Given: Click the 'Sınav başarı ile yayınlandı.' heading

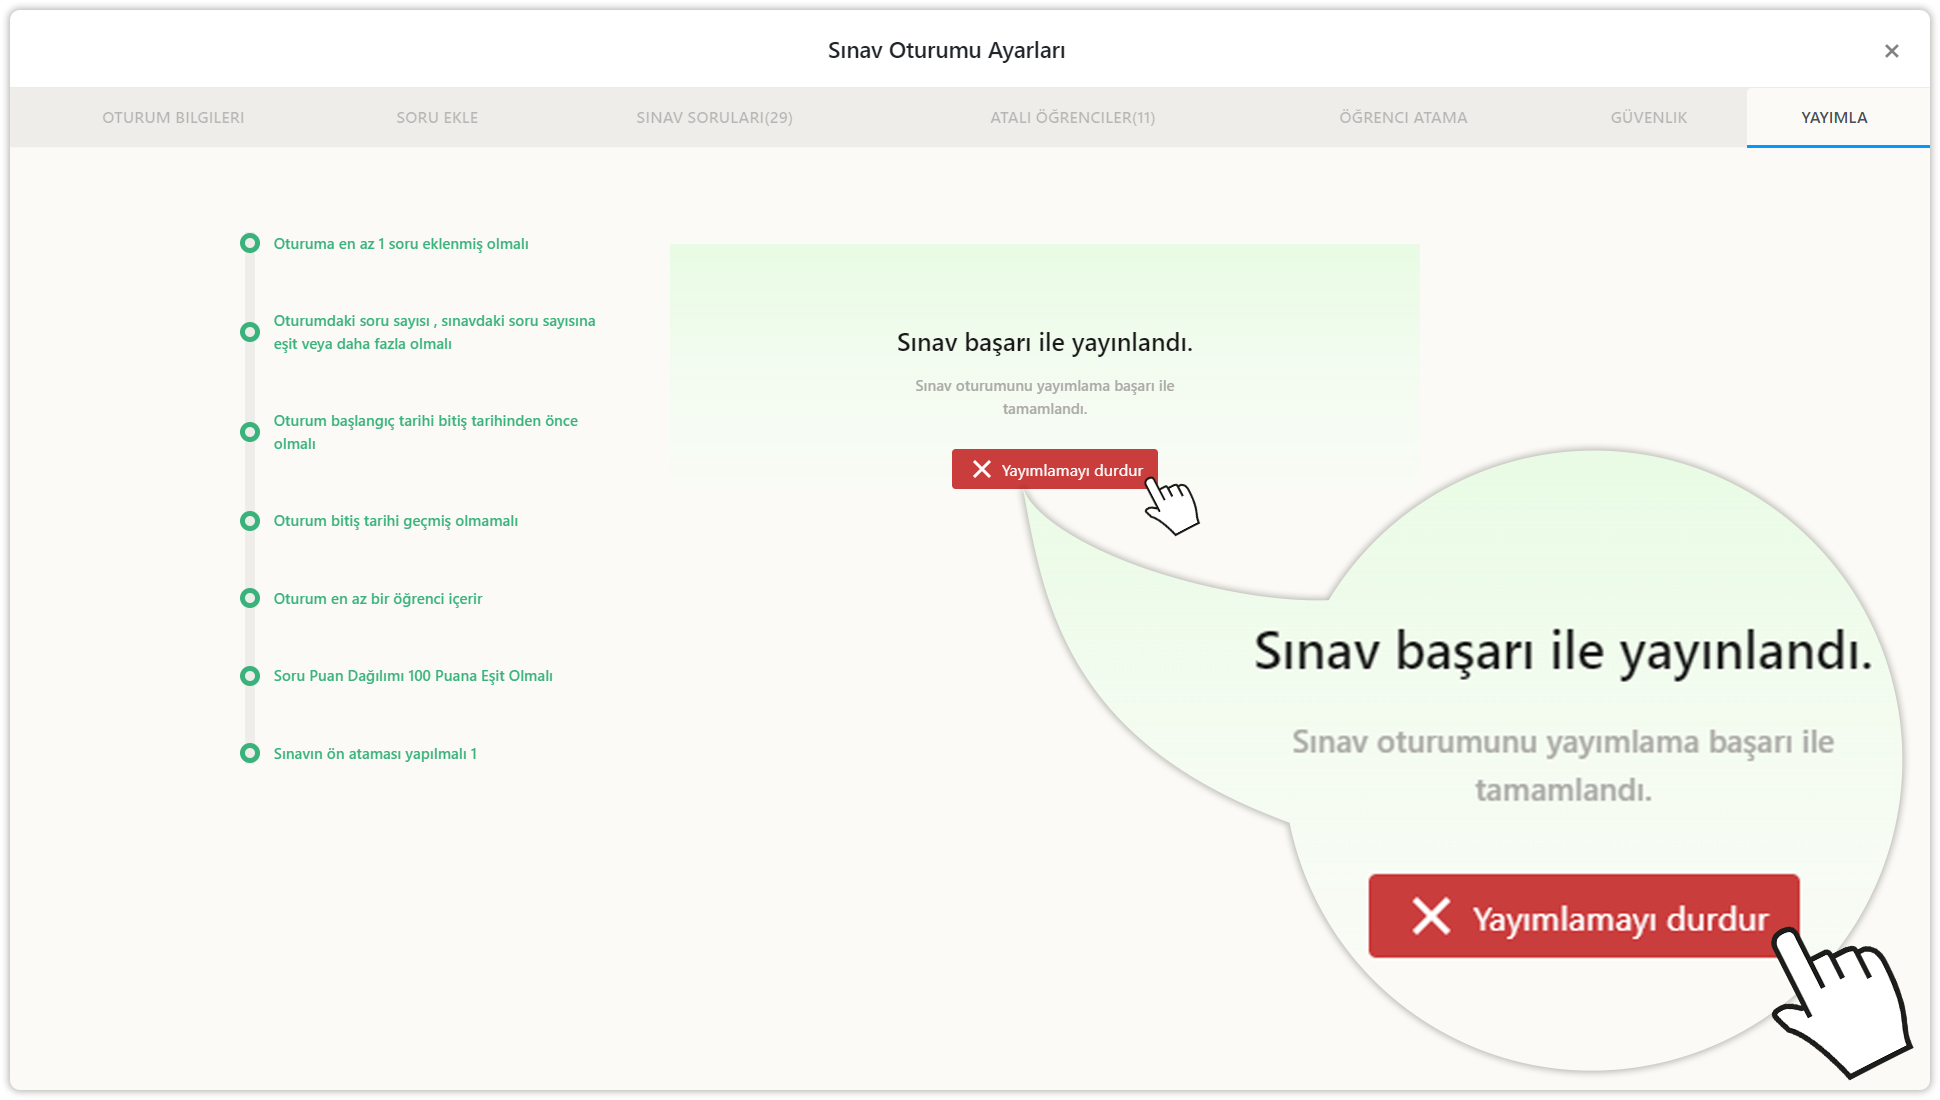Looking at the screenshot, I should (x=1044, y=343).
